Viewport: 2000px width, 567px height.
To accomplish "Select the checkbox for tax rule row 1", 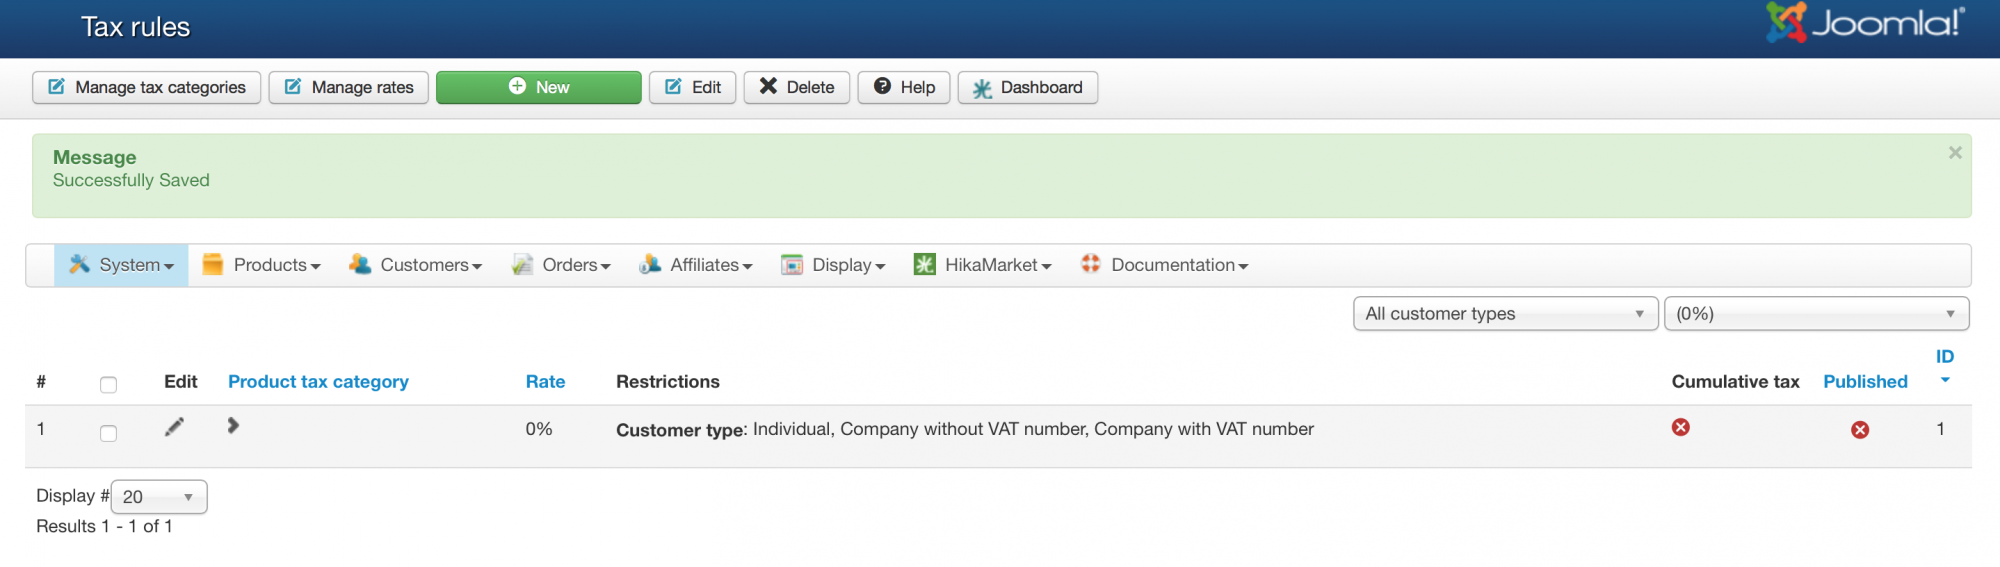I will pyautogui.click(x=109, y=433).
